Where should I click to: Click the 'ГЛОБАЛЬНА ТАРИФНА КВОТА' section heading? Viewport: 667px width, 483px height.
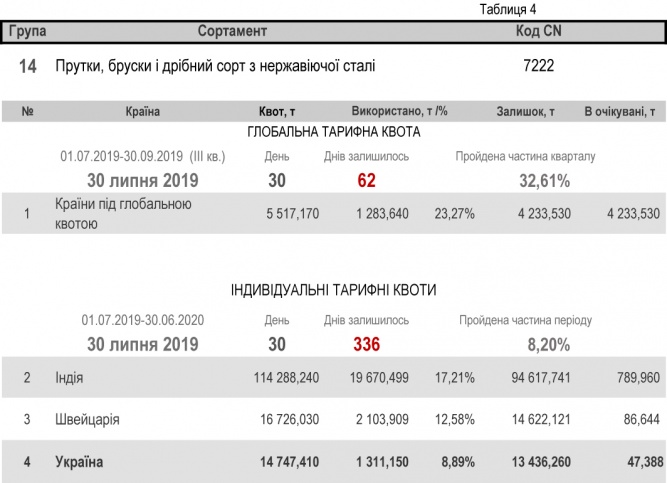333,132
